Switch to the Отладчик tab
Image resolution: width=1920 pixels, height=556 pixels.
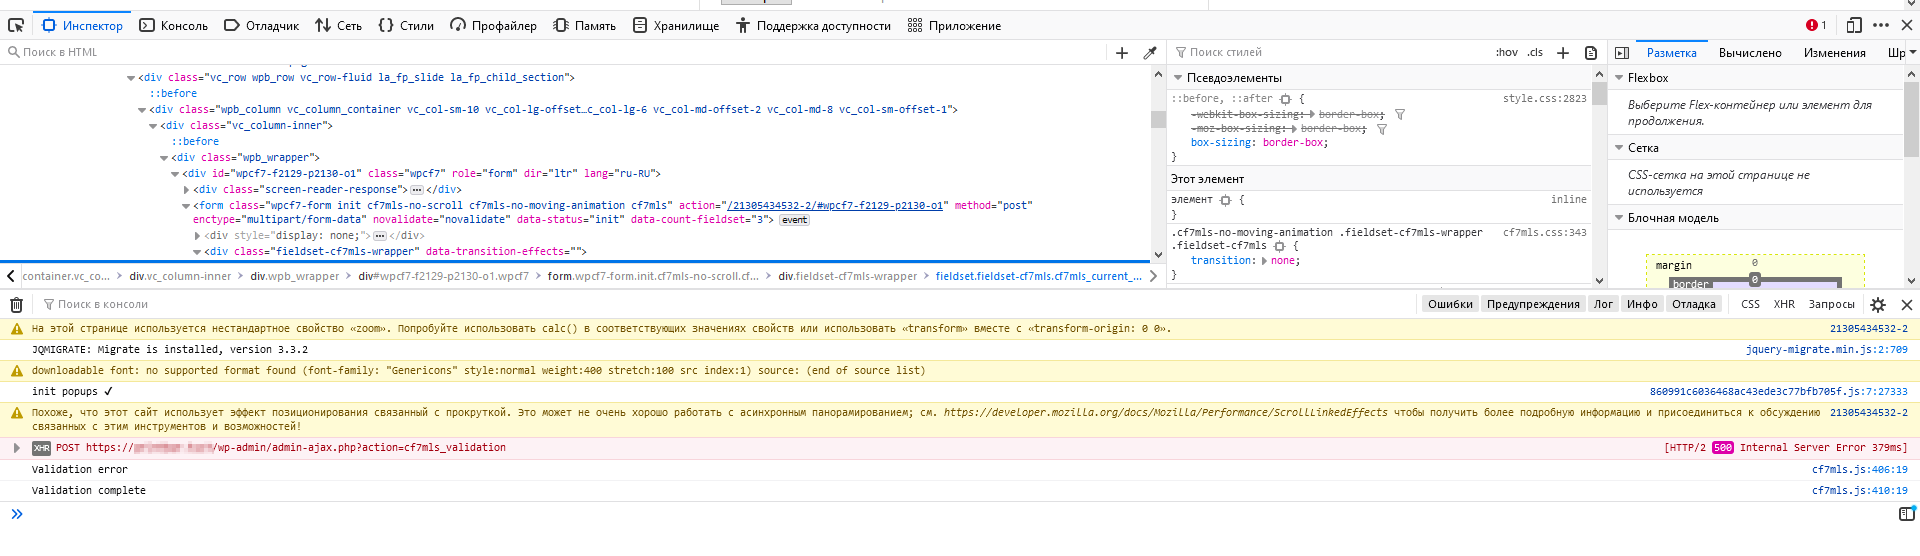pos(261,26)
